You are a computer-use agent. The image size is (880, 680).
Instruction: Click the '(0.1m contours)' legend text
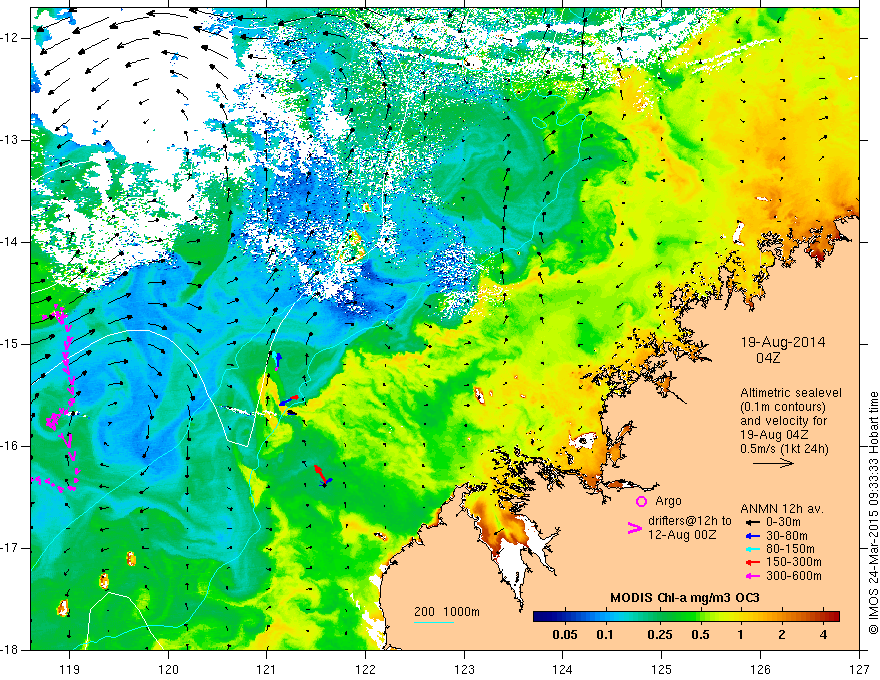[x=783, y=407]
